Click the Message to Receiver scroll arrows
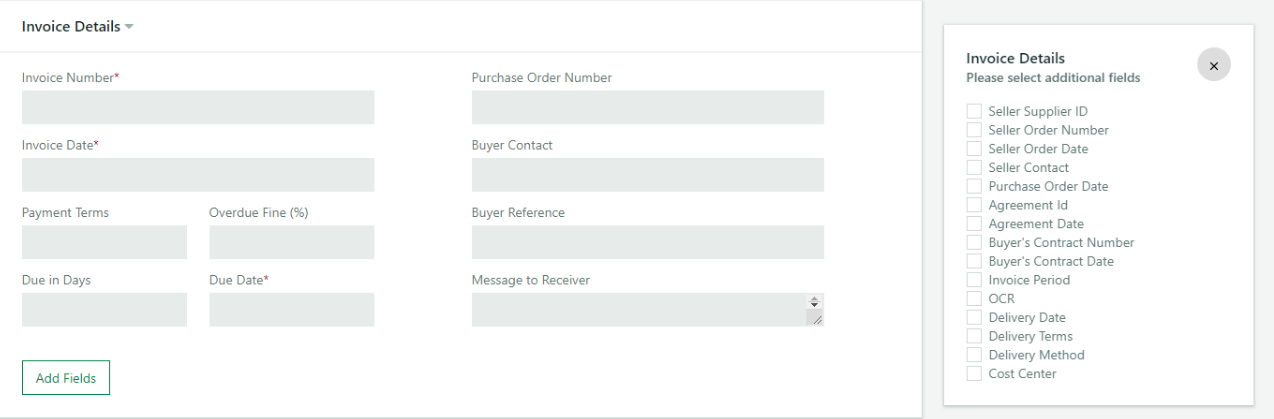 pyautogui.click(x=815, y=301)
